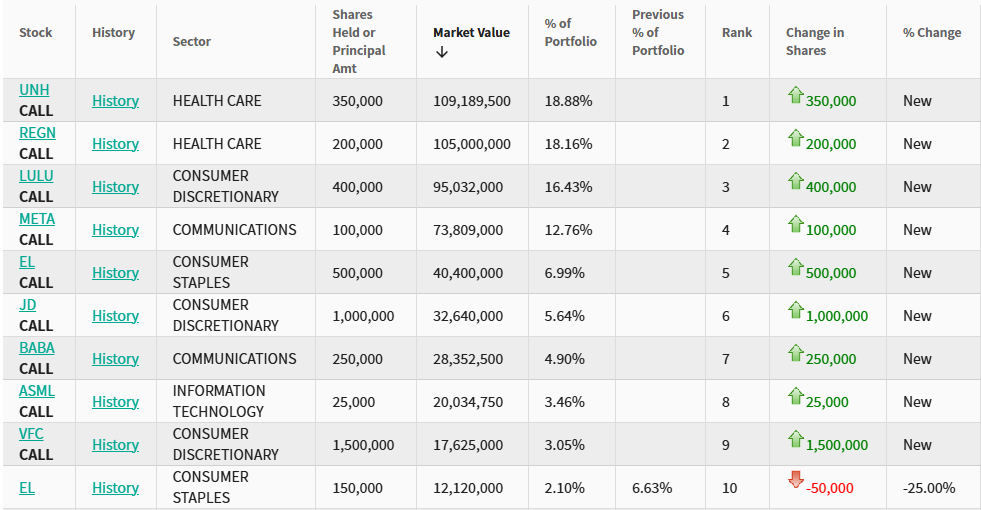
Task: Click the green up arrow in UNH row
Action: point(796,96)
